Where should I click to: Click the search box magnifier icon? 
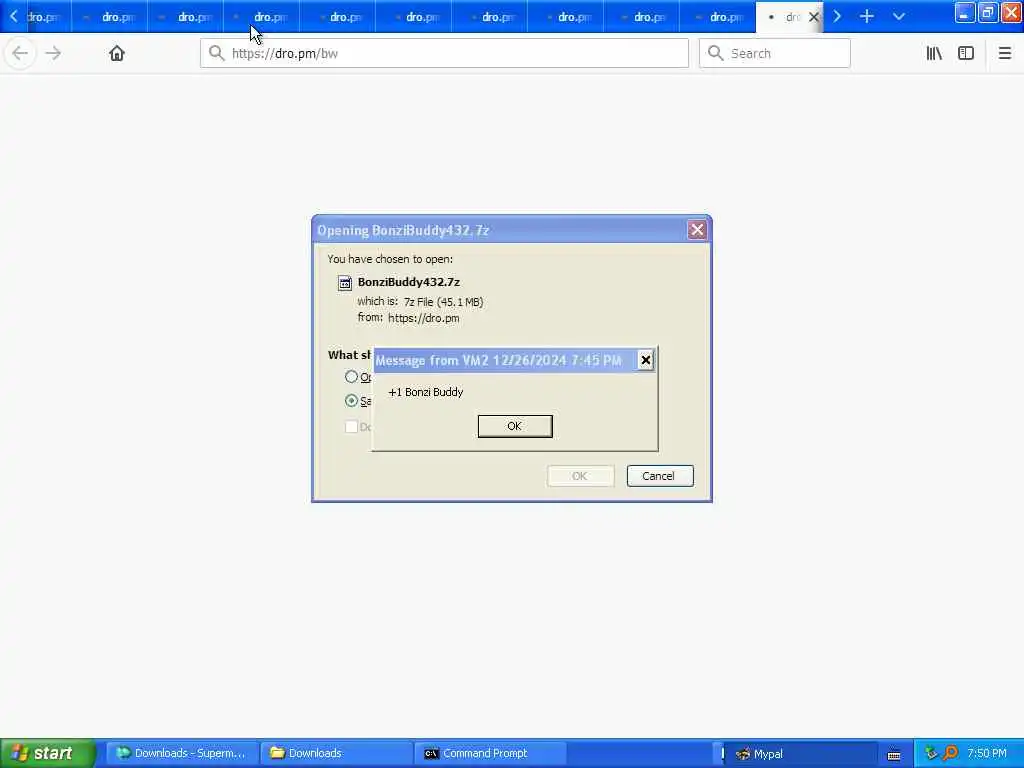715,53
